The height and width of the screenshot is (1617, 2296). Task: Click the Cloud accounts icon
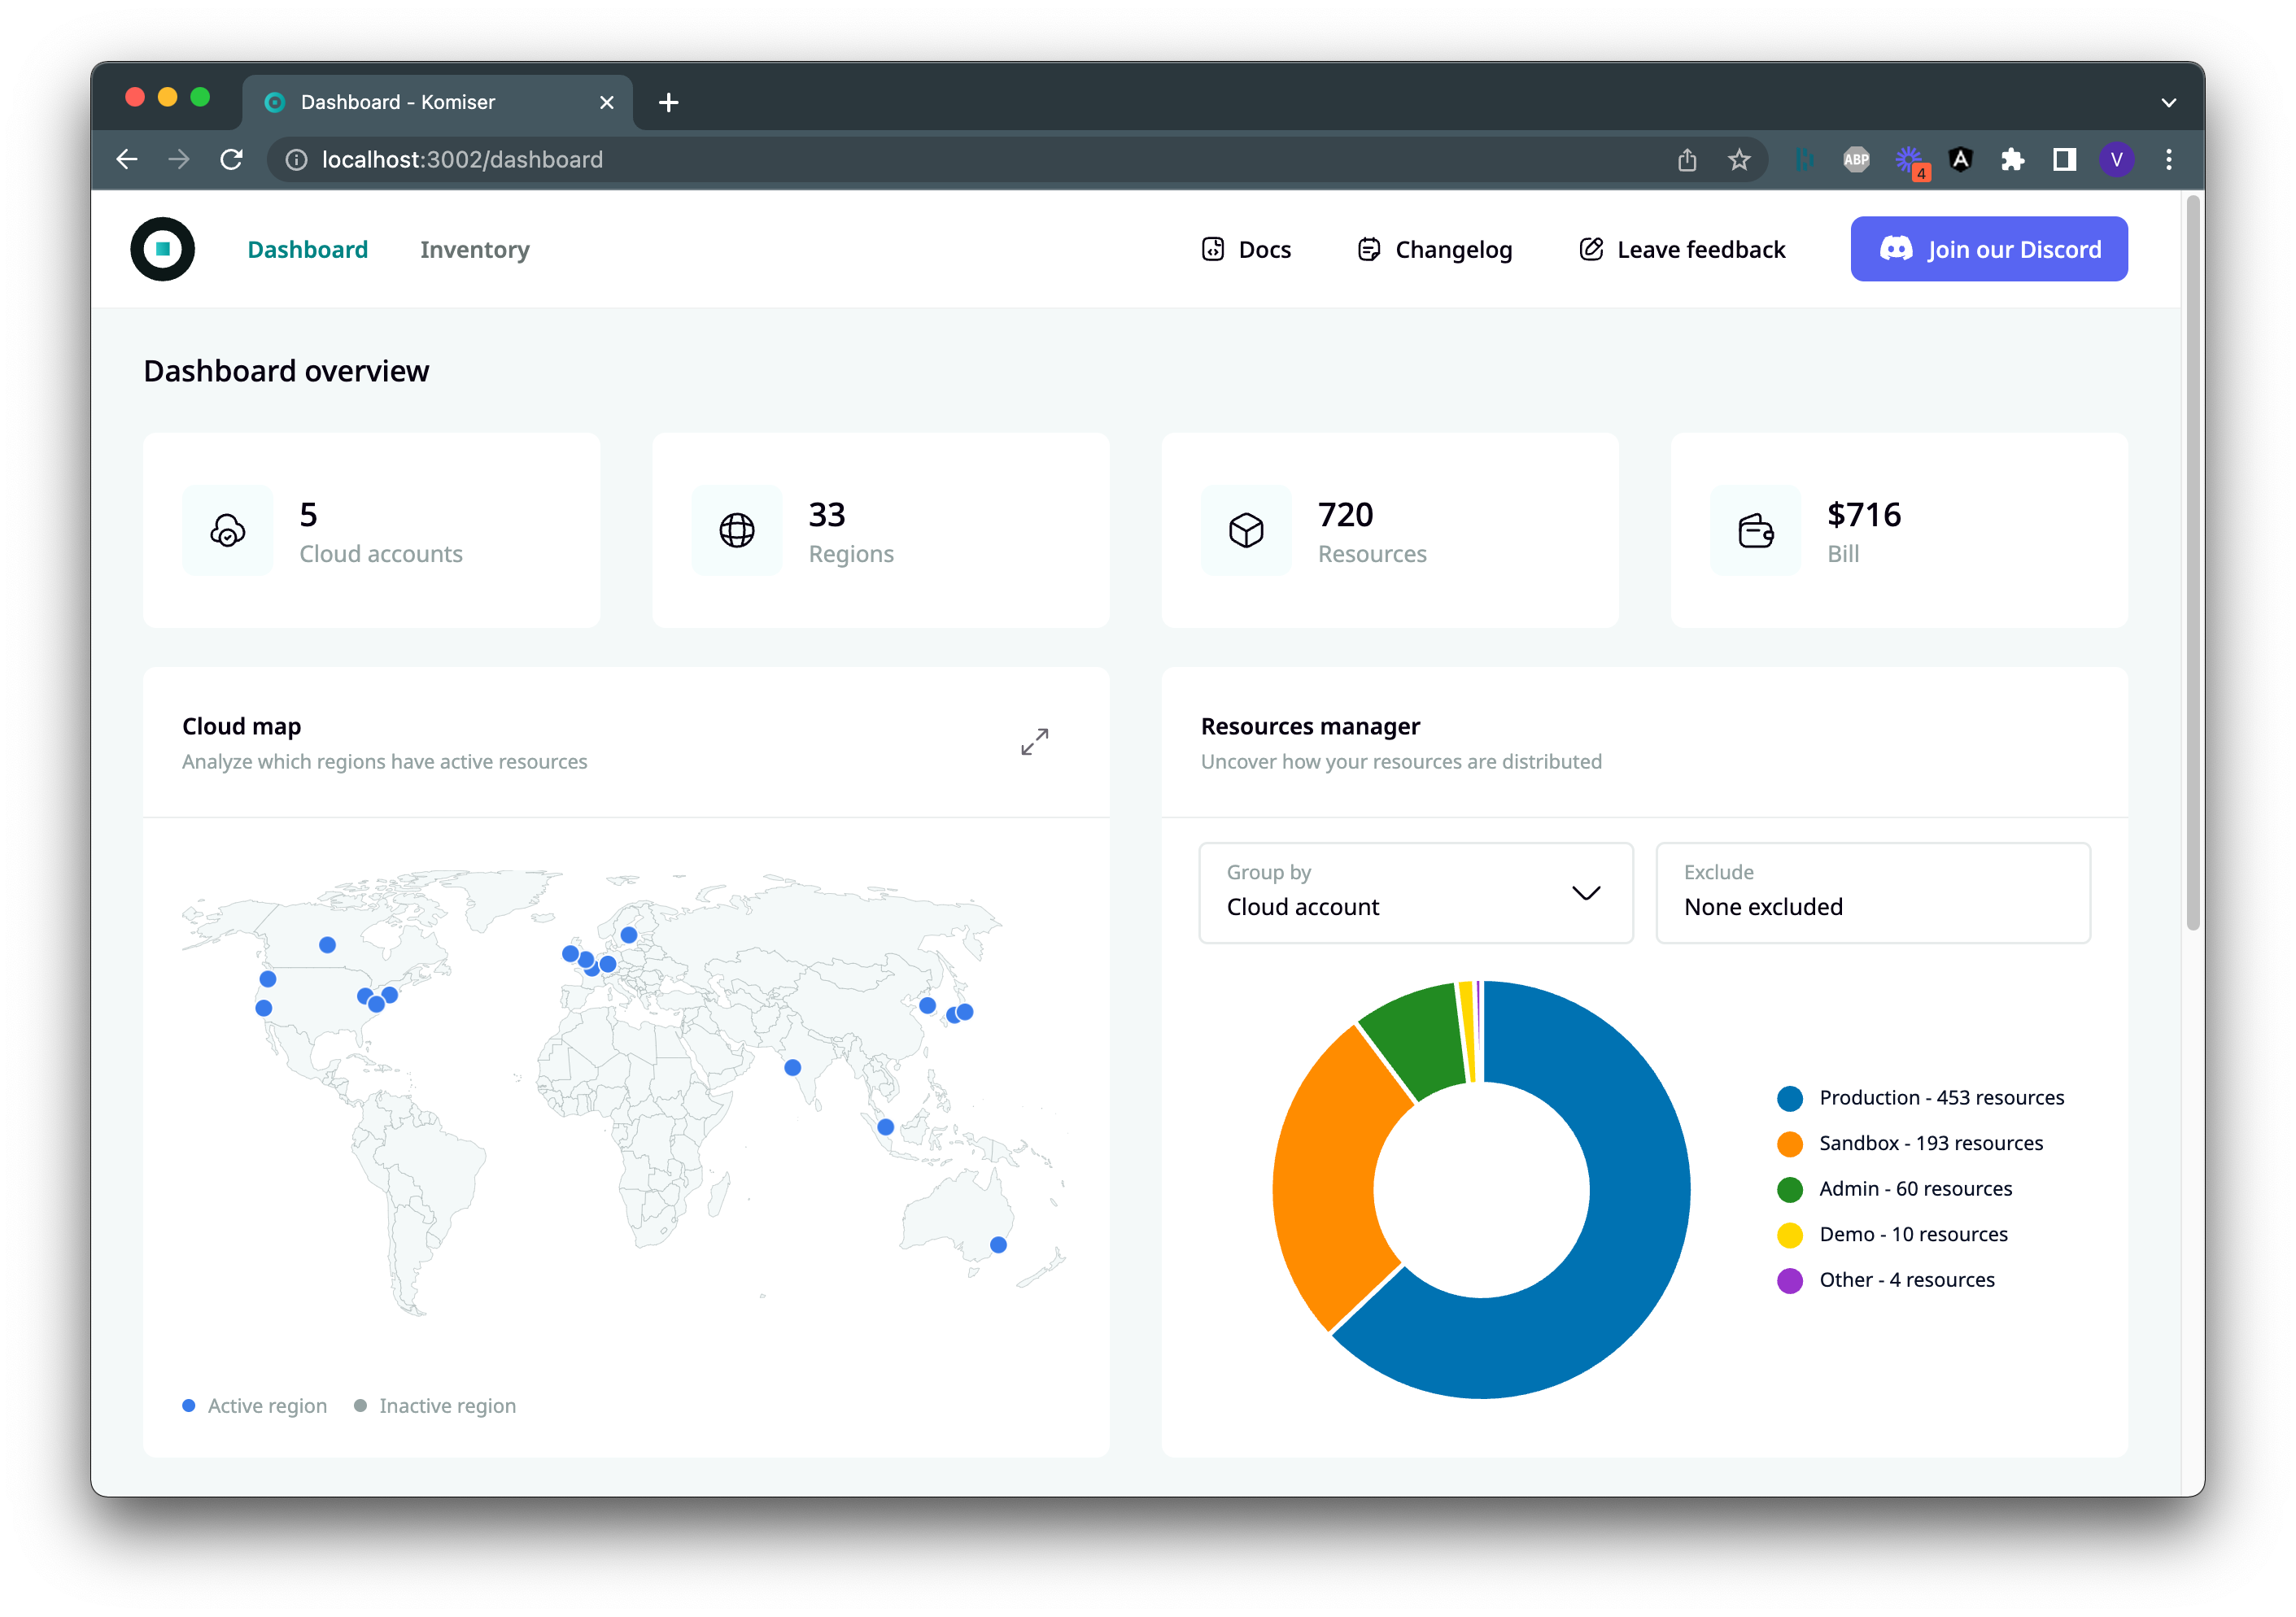click(228, 530)
